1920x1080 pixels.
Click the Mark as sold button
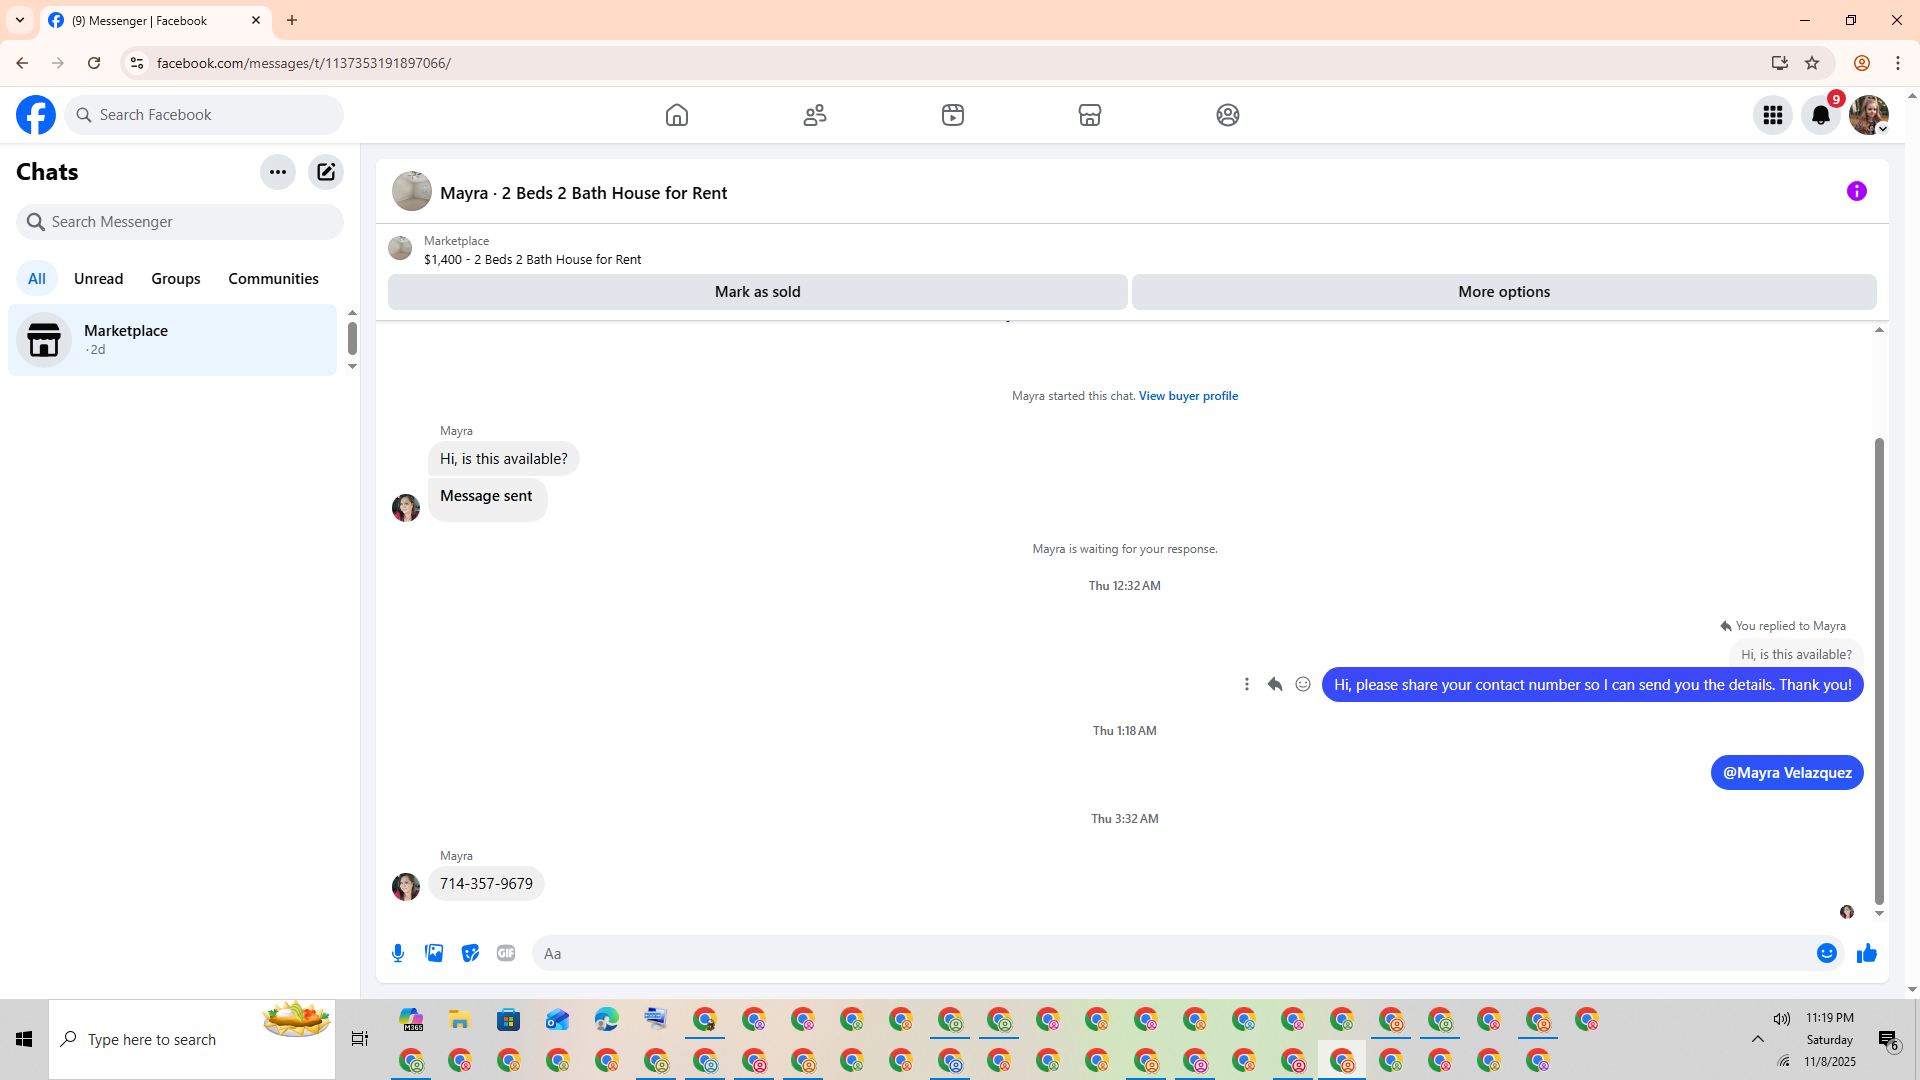pos(757,292)
